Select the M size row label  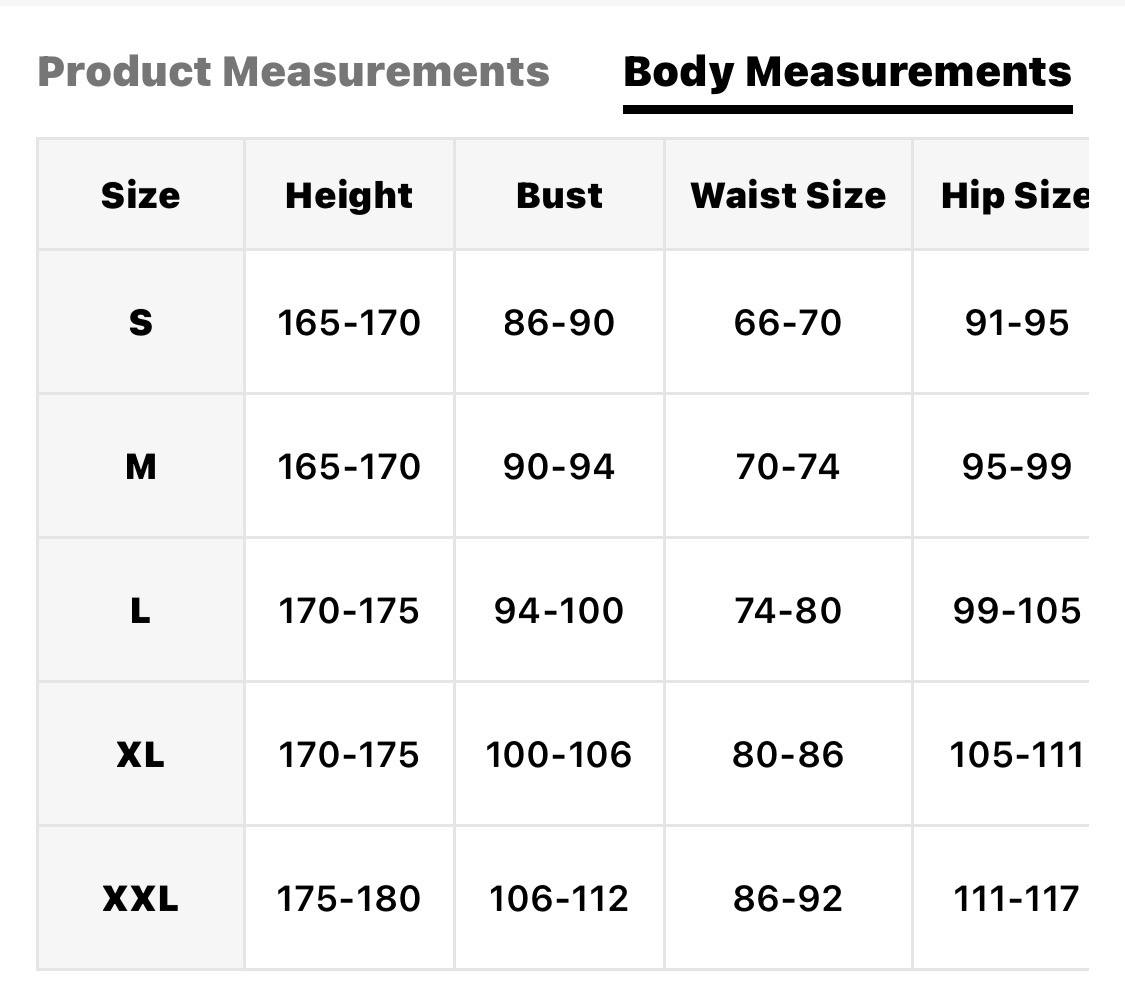coord(141,467)
